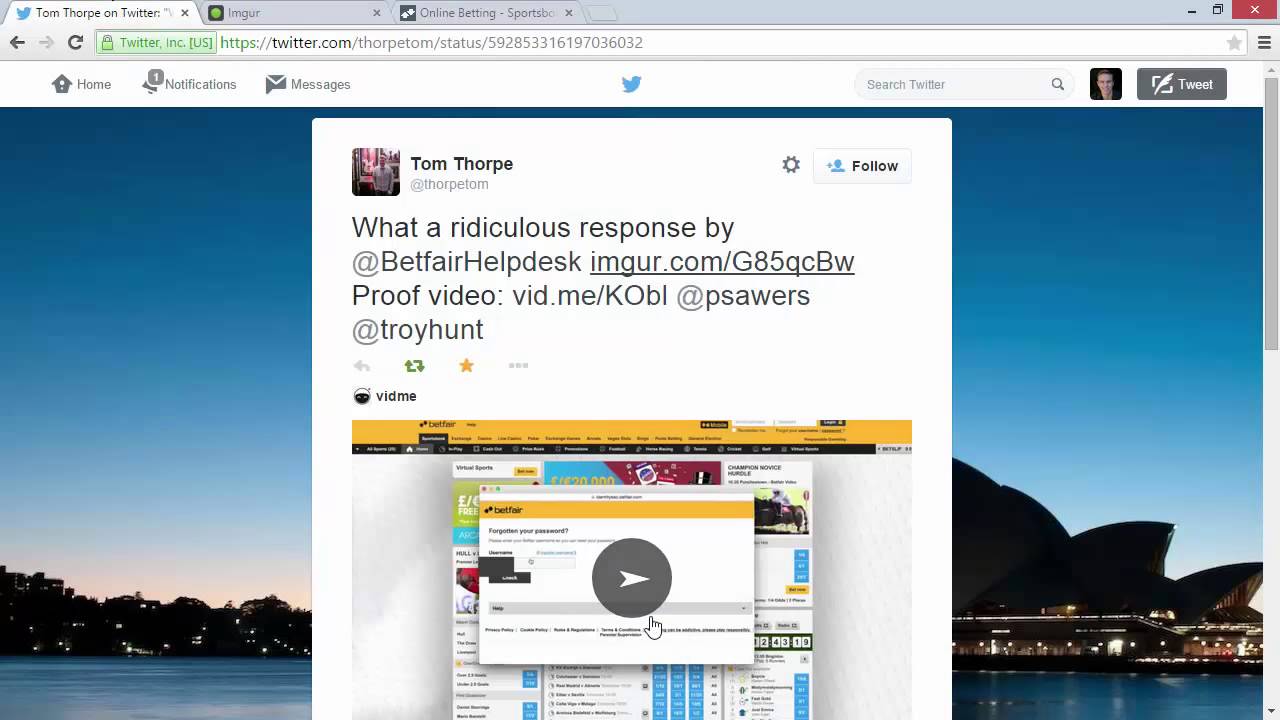Viewport: 1280px width, 720px height.
Task: Select the Tom Thorpe on Twitter tab
Action: (x=103, y=13)
